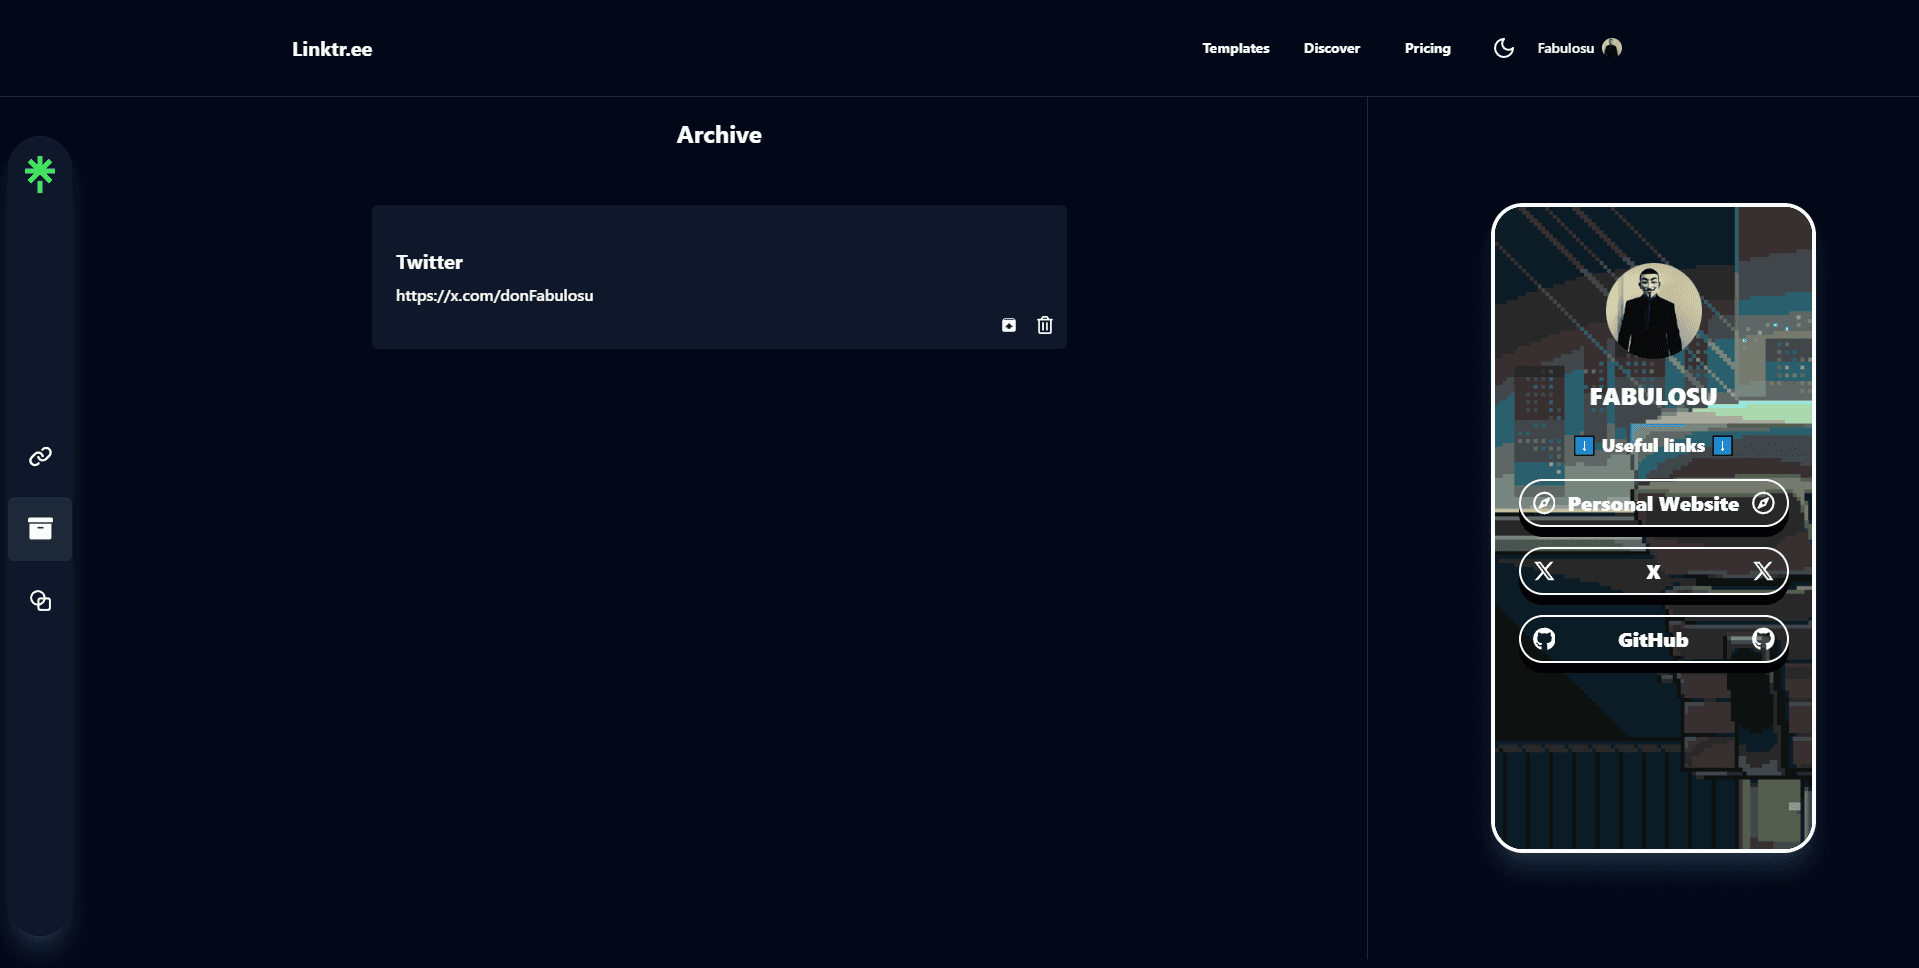
Task: Toggle dark mode with the moon icon
Action: (1504, 47)
